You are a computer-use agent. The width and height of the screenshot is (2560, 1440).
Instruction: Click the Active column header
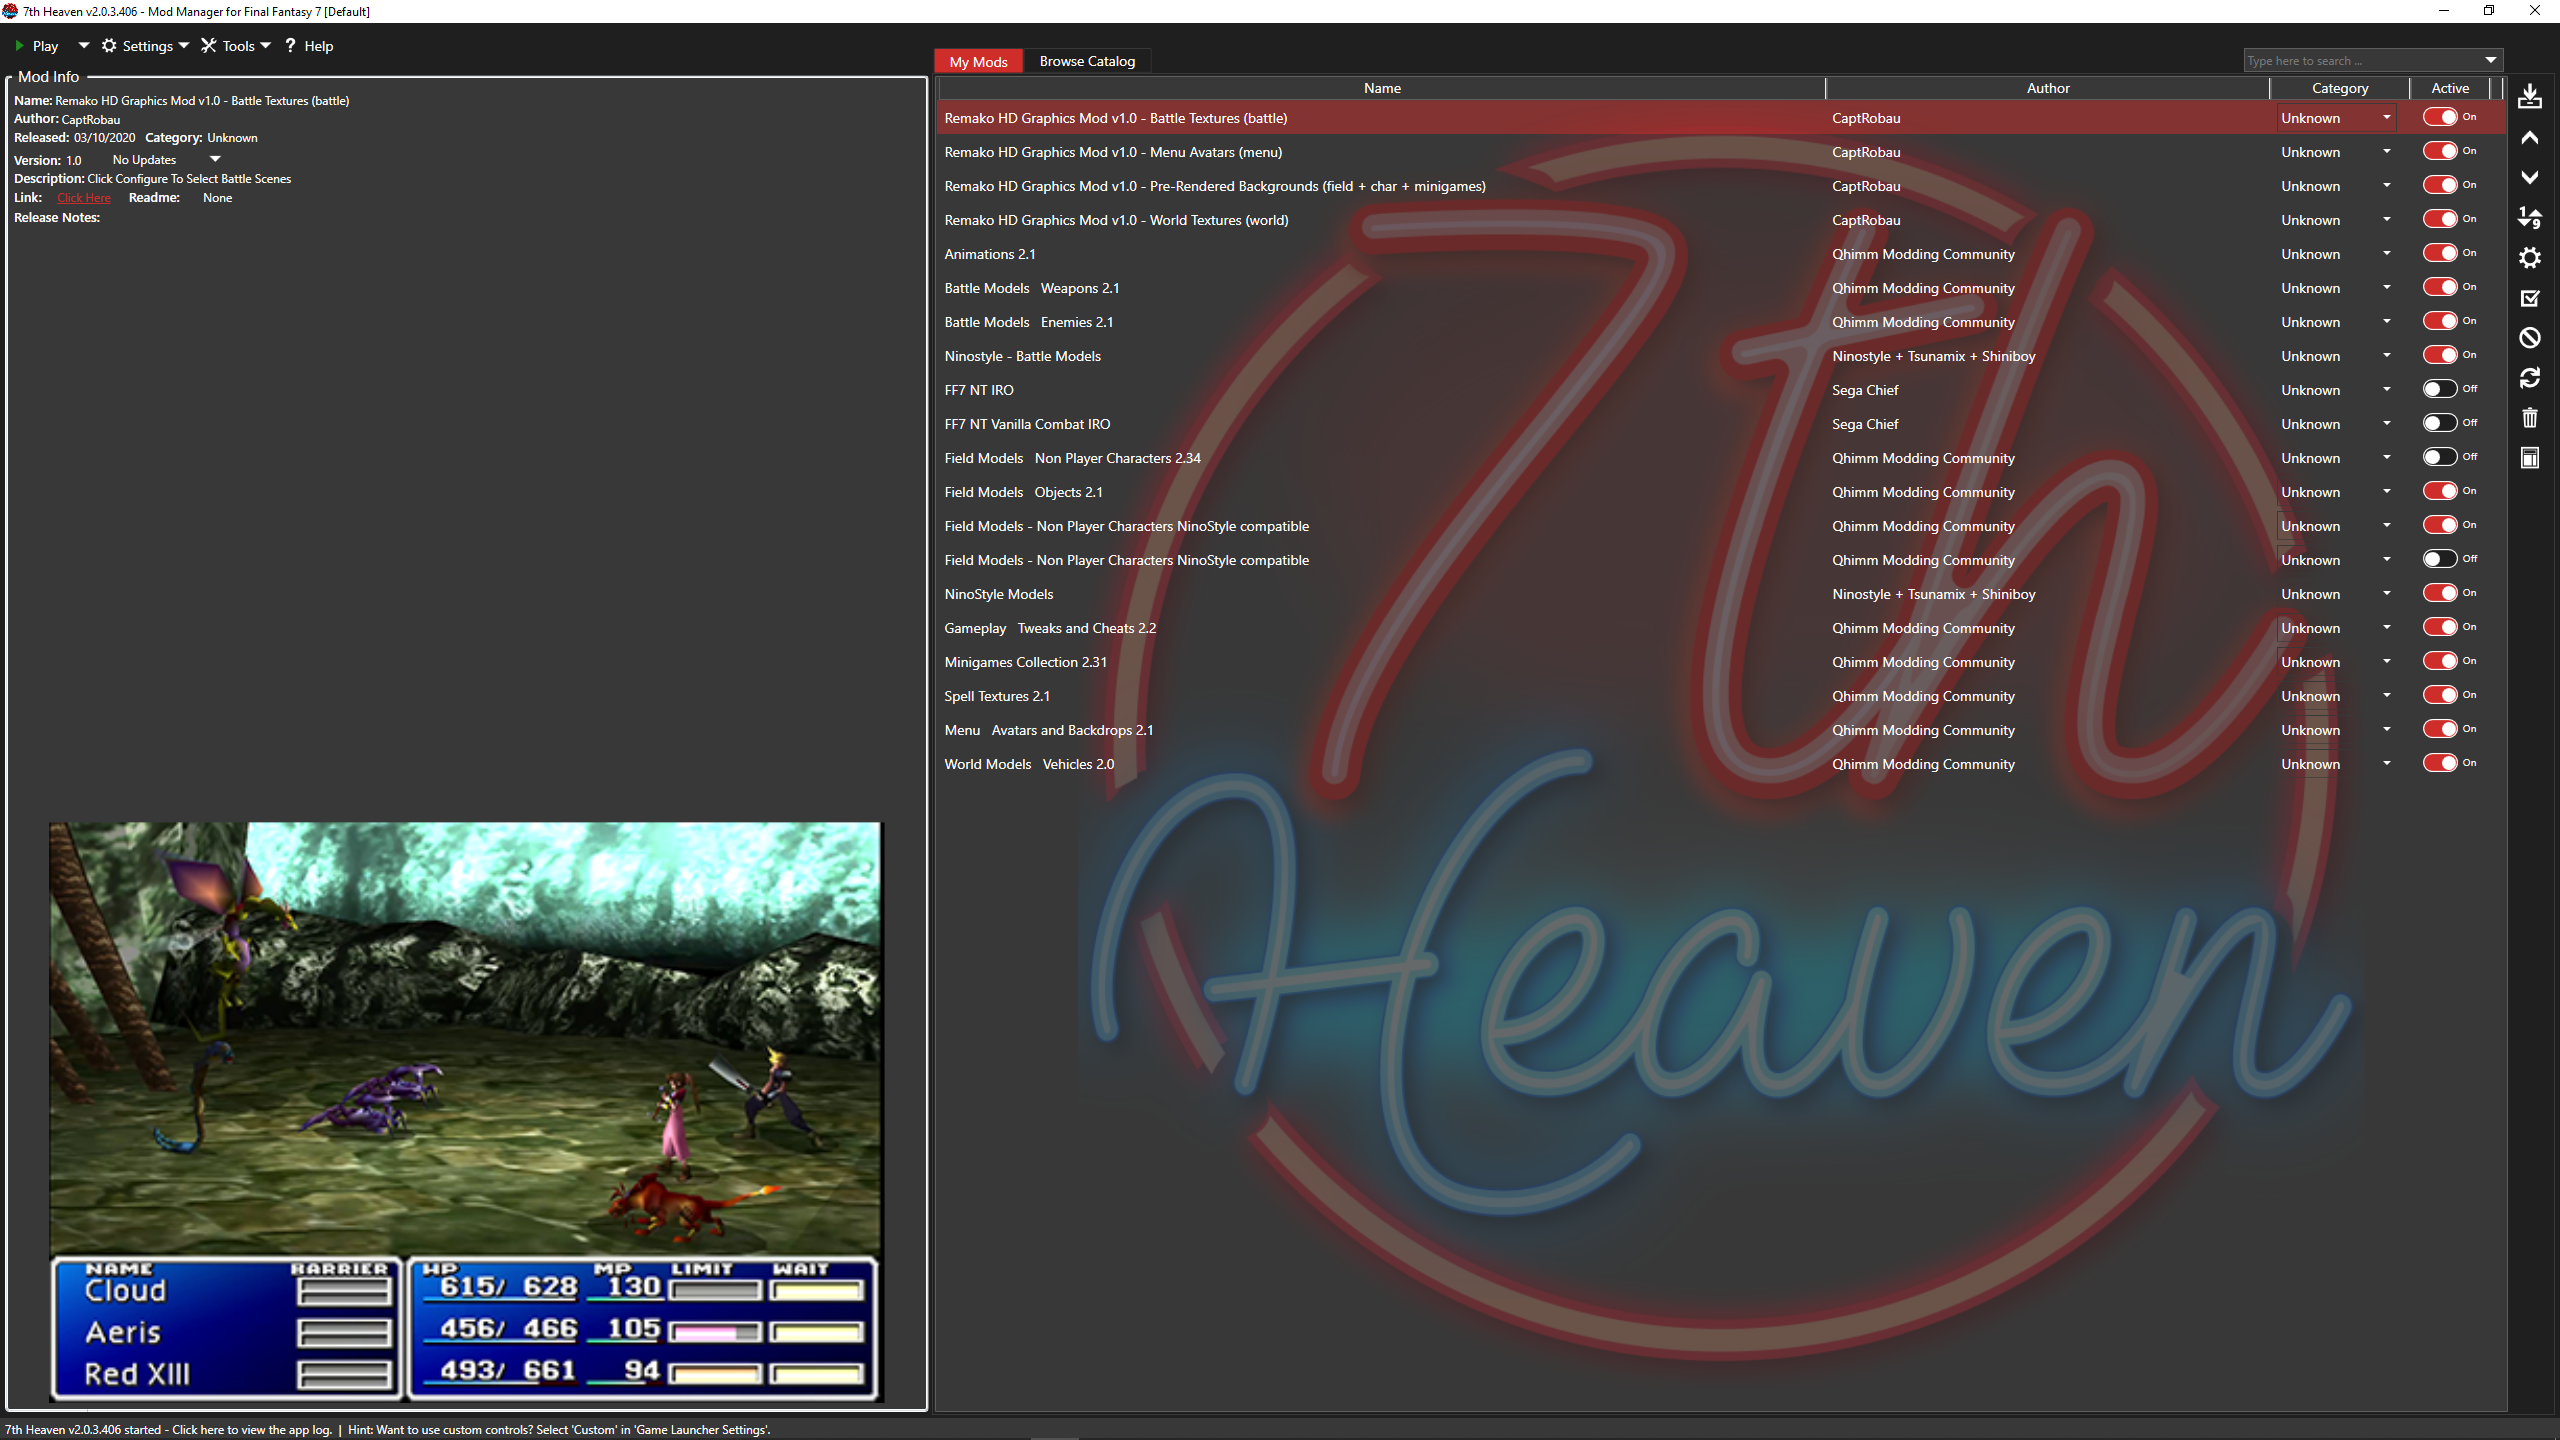[2450, 88]
